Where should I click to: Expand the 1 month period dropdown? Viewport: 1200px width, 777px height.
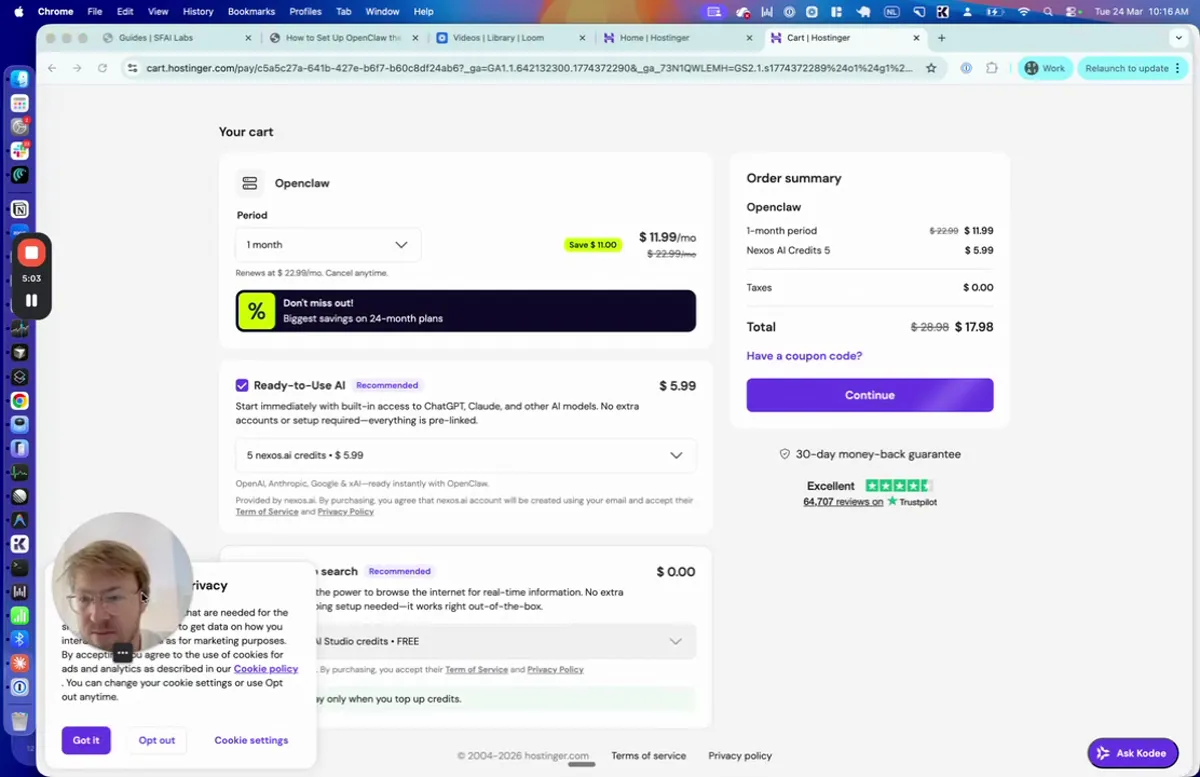(x=328, y=244)
